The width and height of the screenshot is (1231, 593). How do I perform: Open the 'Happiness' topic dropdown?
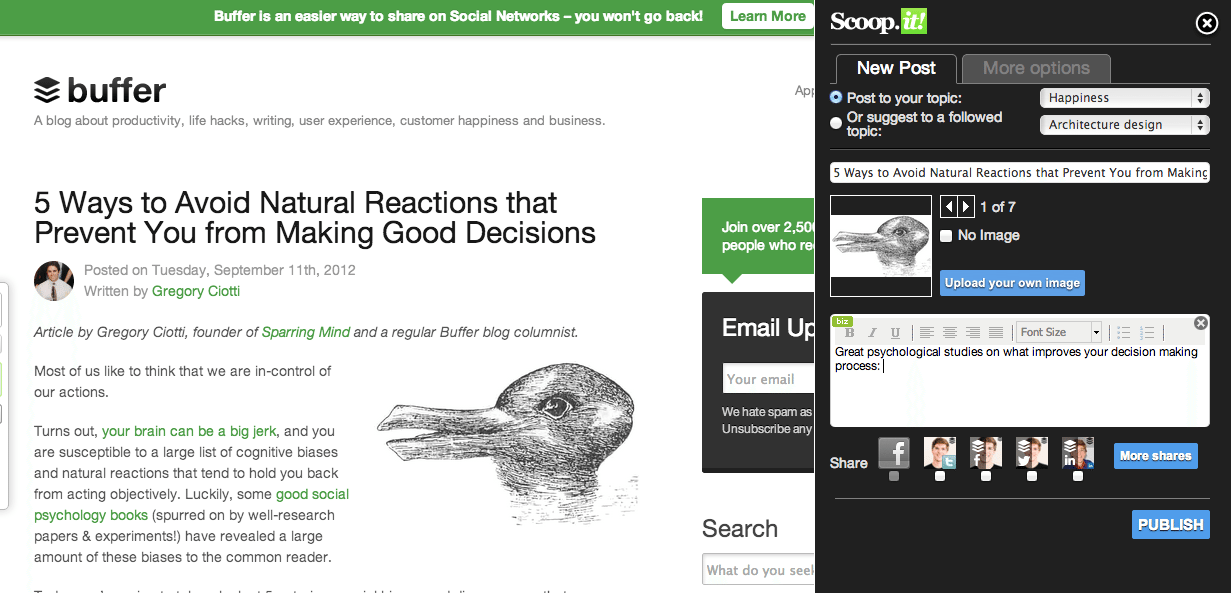point(1125,98)
